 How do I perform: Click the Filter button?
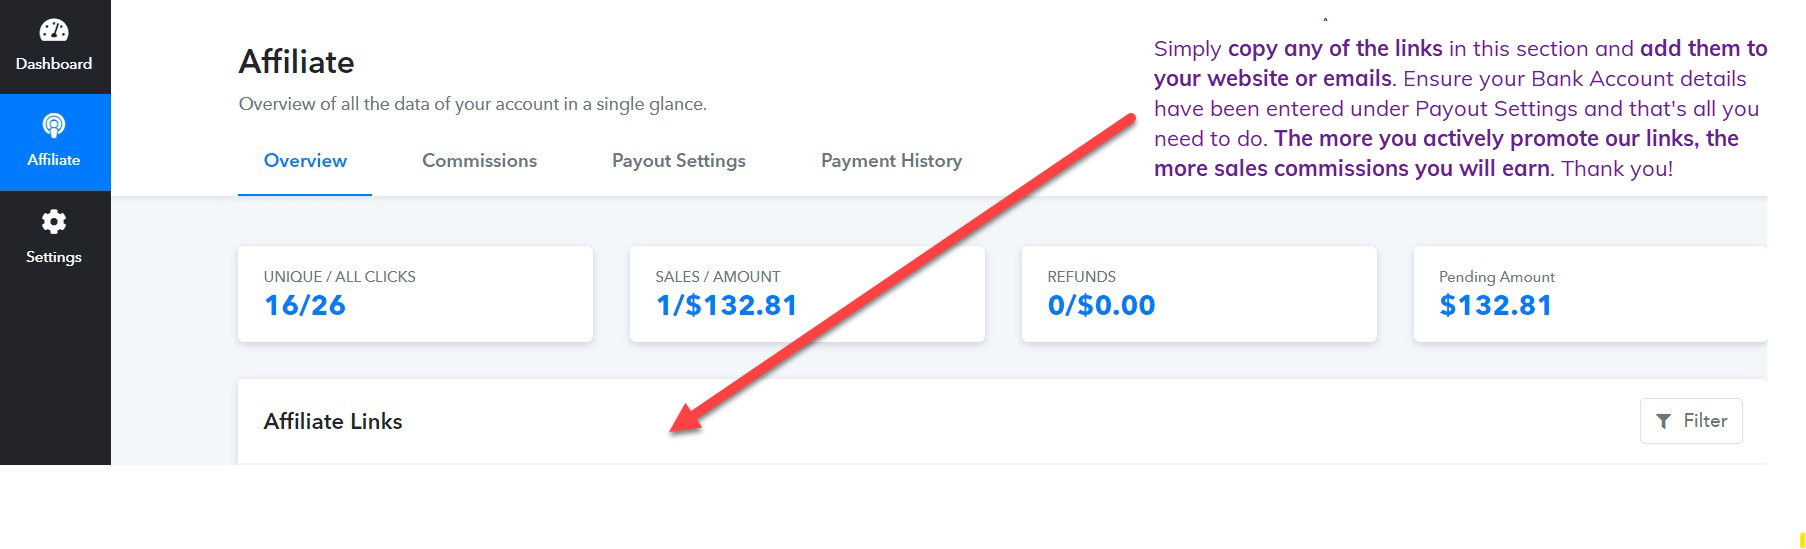pyautogui.click(x=1691, y=421)
